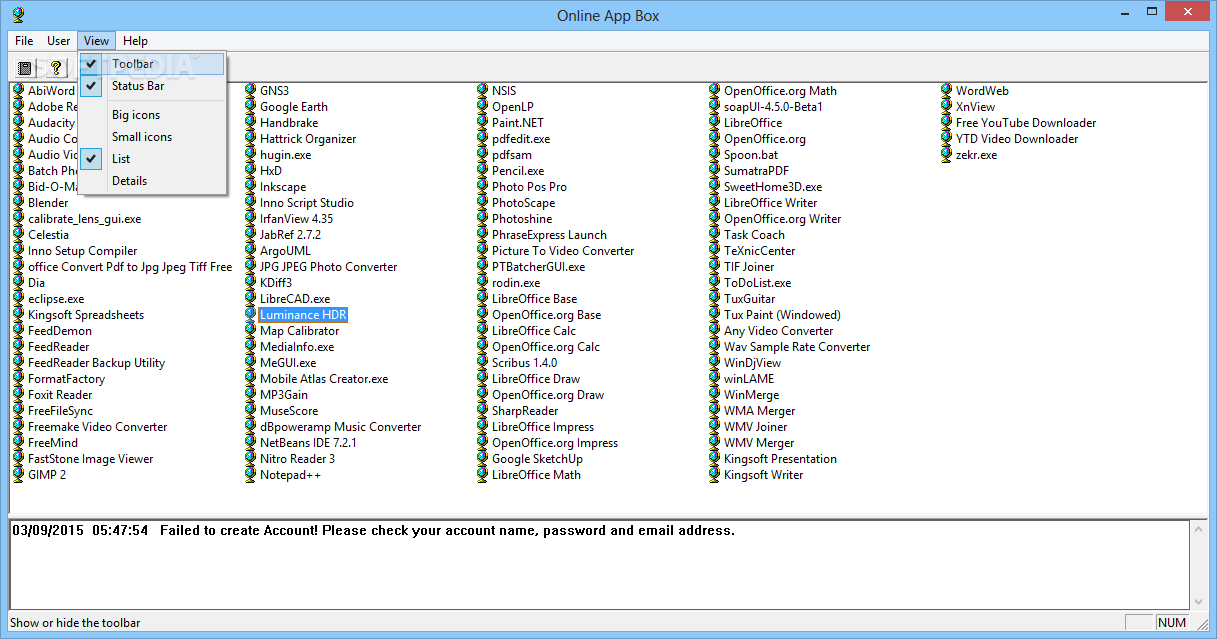Click the help question mark toolbar icon
The height and width of the screenshot is (639, 1217).
[57, 68]
